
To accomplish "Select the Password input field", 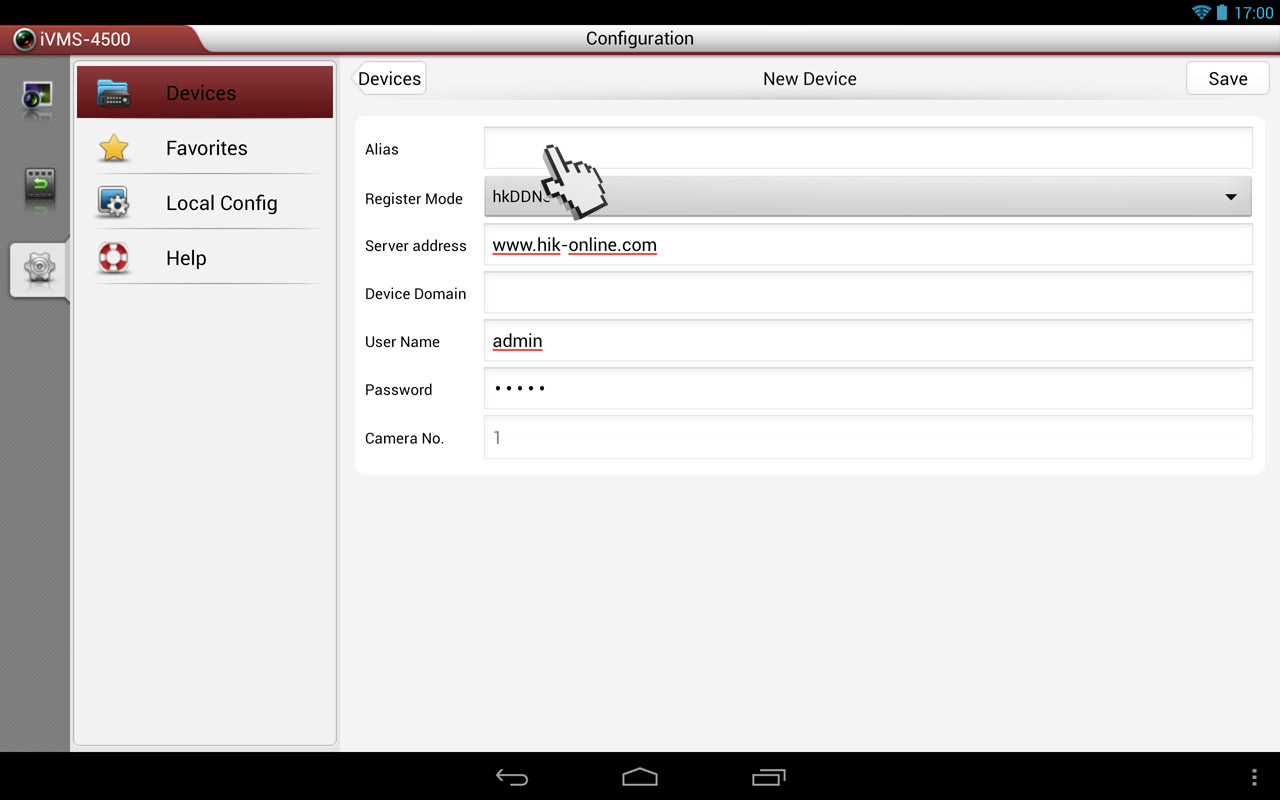I will click(868, 389).
